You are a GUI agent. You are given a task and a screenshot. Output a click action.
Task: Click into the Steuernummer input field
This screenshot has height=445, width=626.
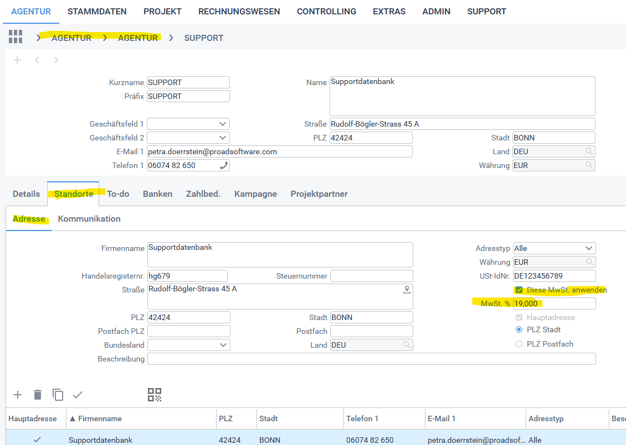pyautogui.click(x=371, y=276)
